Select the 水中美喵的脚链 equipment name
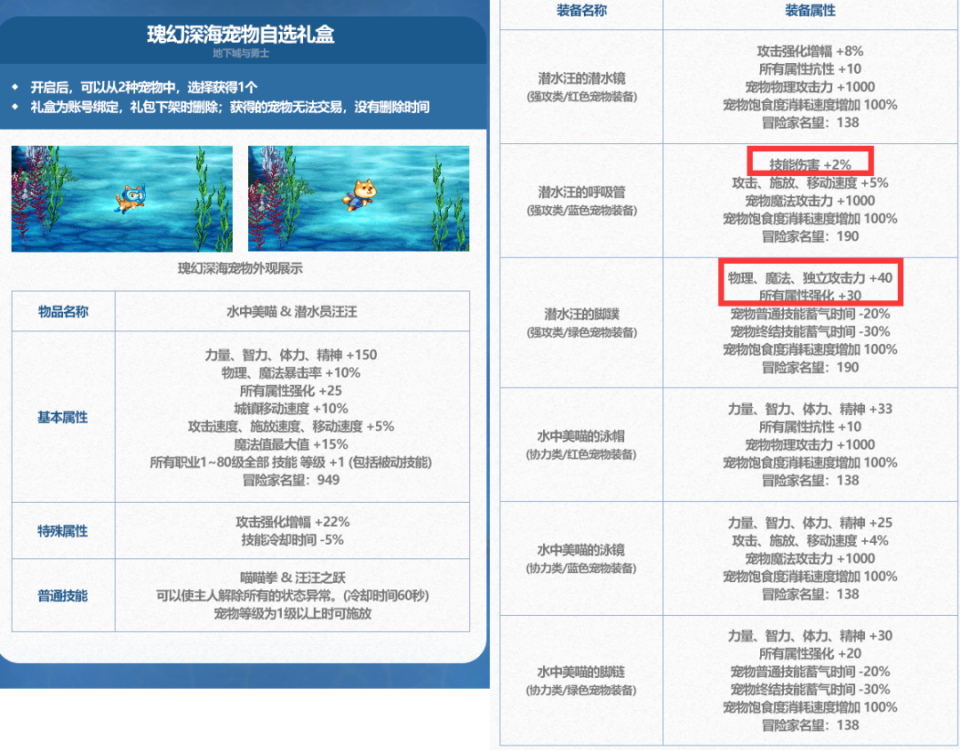 (581, 672)
